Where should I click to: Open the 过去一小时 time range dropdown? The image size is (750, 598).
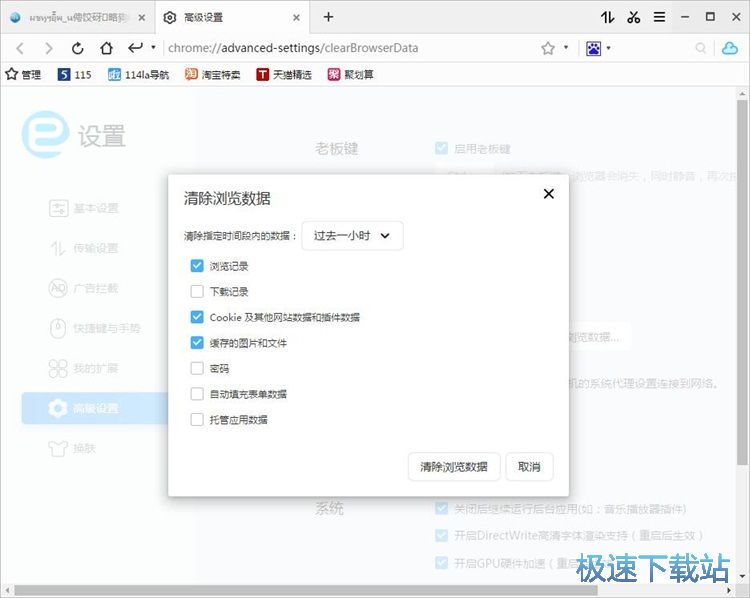353,235
